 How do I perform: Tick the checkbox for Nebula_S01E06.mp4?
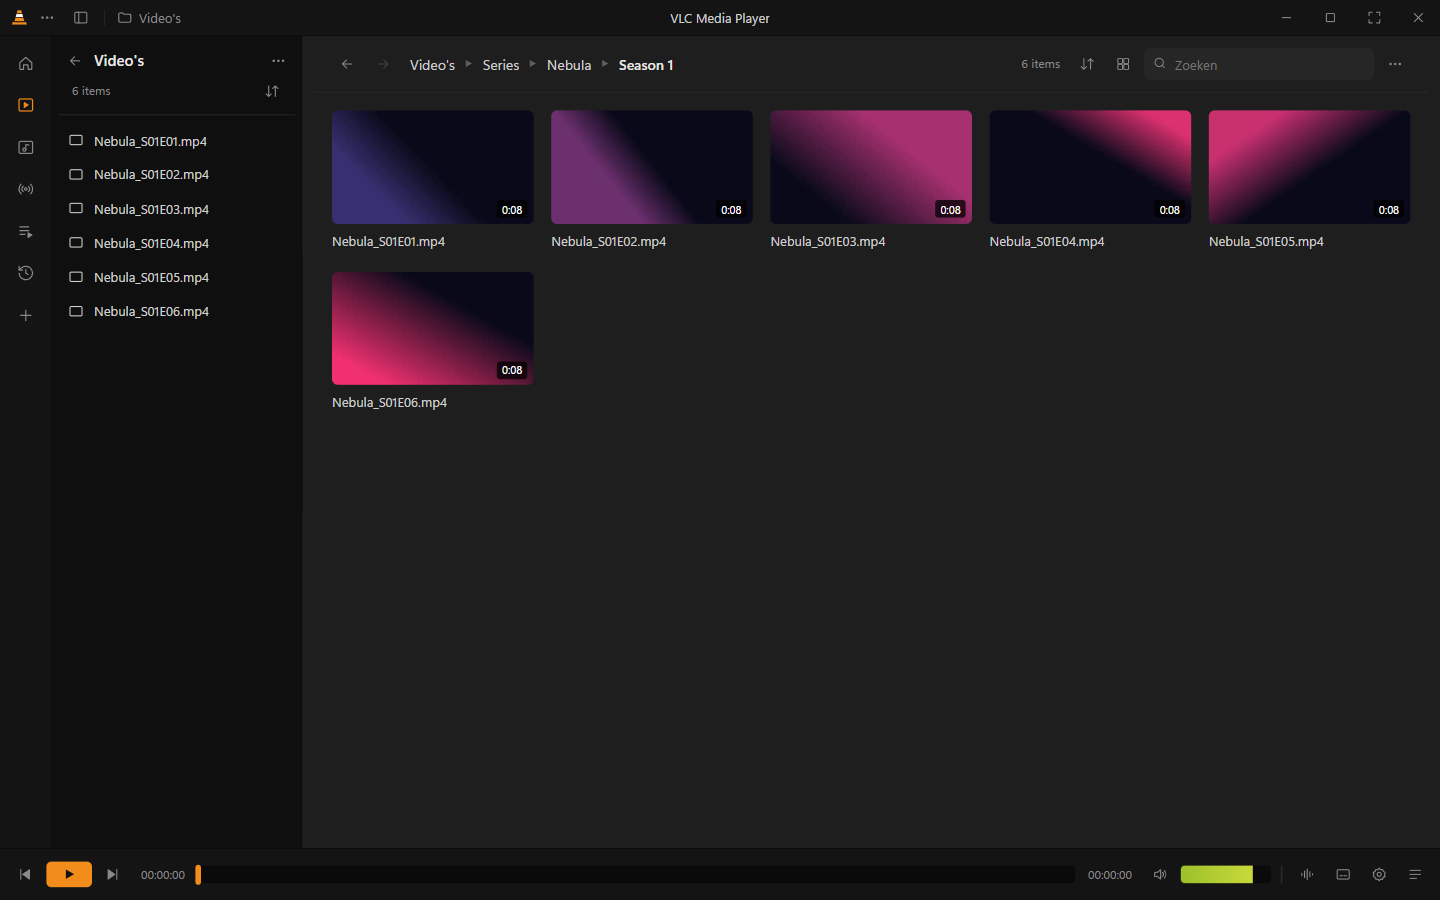(76, 311)
